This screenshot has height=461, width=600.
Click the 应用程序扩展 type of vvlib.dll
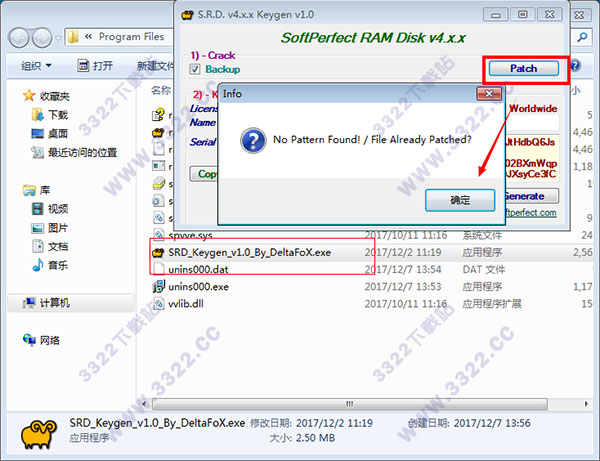(492, 304)
